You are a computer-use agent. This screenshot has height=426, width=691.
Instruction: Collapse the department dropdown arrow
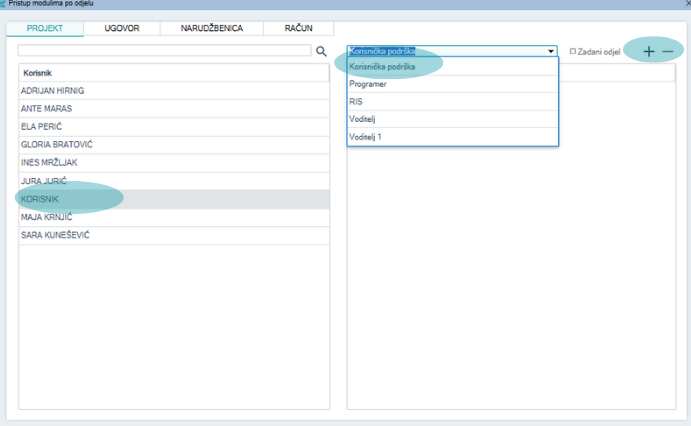[x=551, y=50]
